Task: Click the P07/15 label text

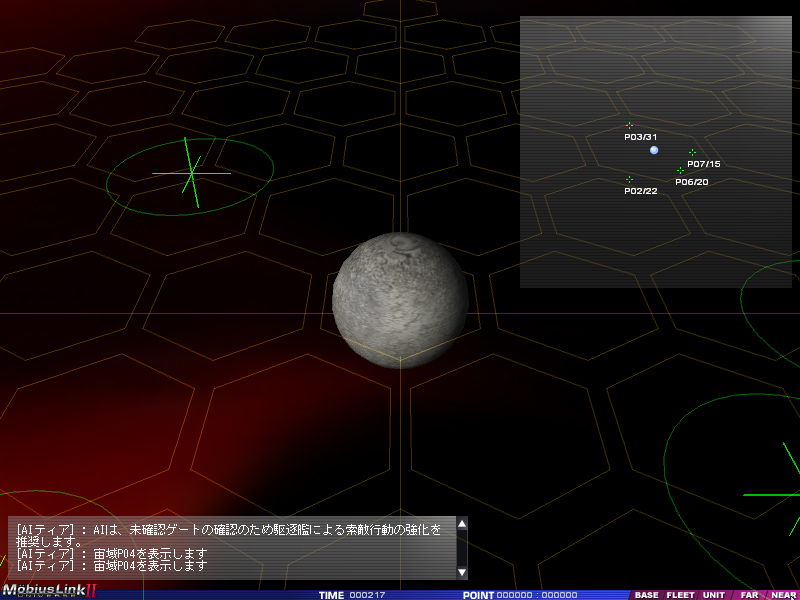Action: (704, 164)
